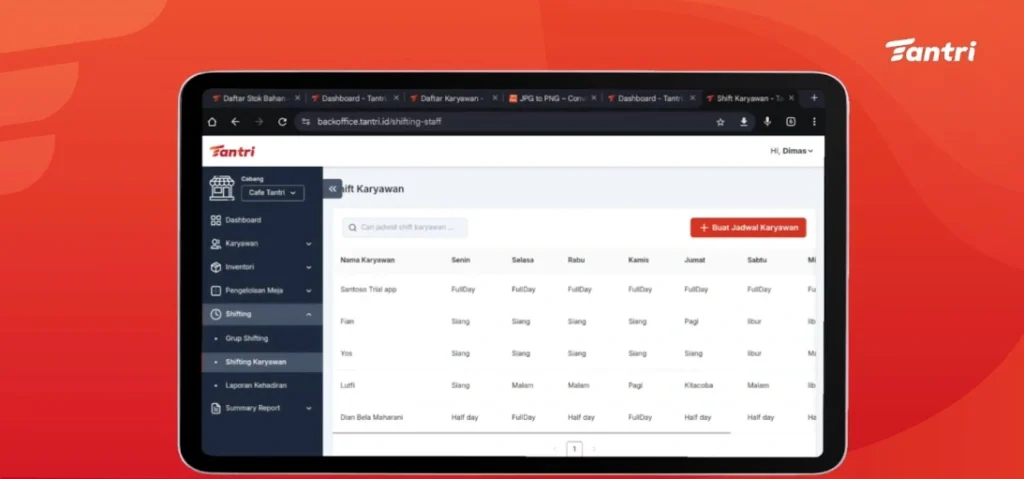
Task: Open the site info icon beside URL
Action: pos(306,122)
